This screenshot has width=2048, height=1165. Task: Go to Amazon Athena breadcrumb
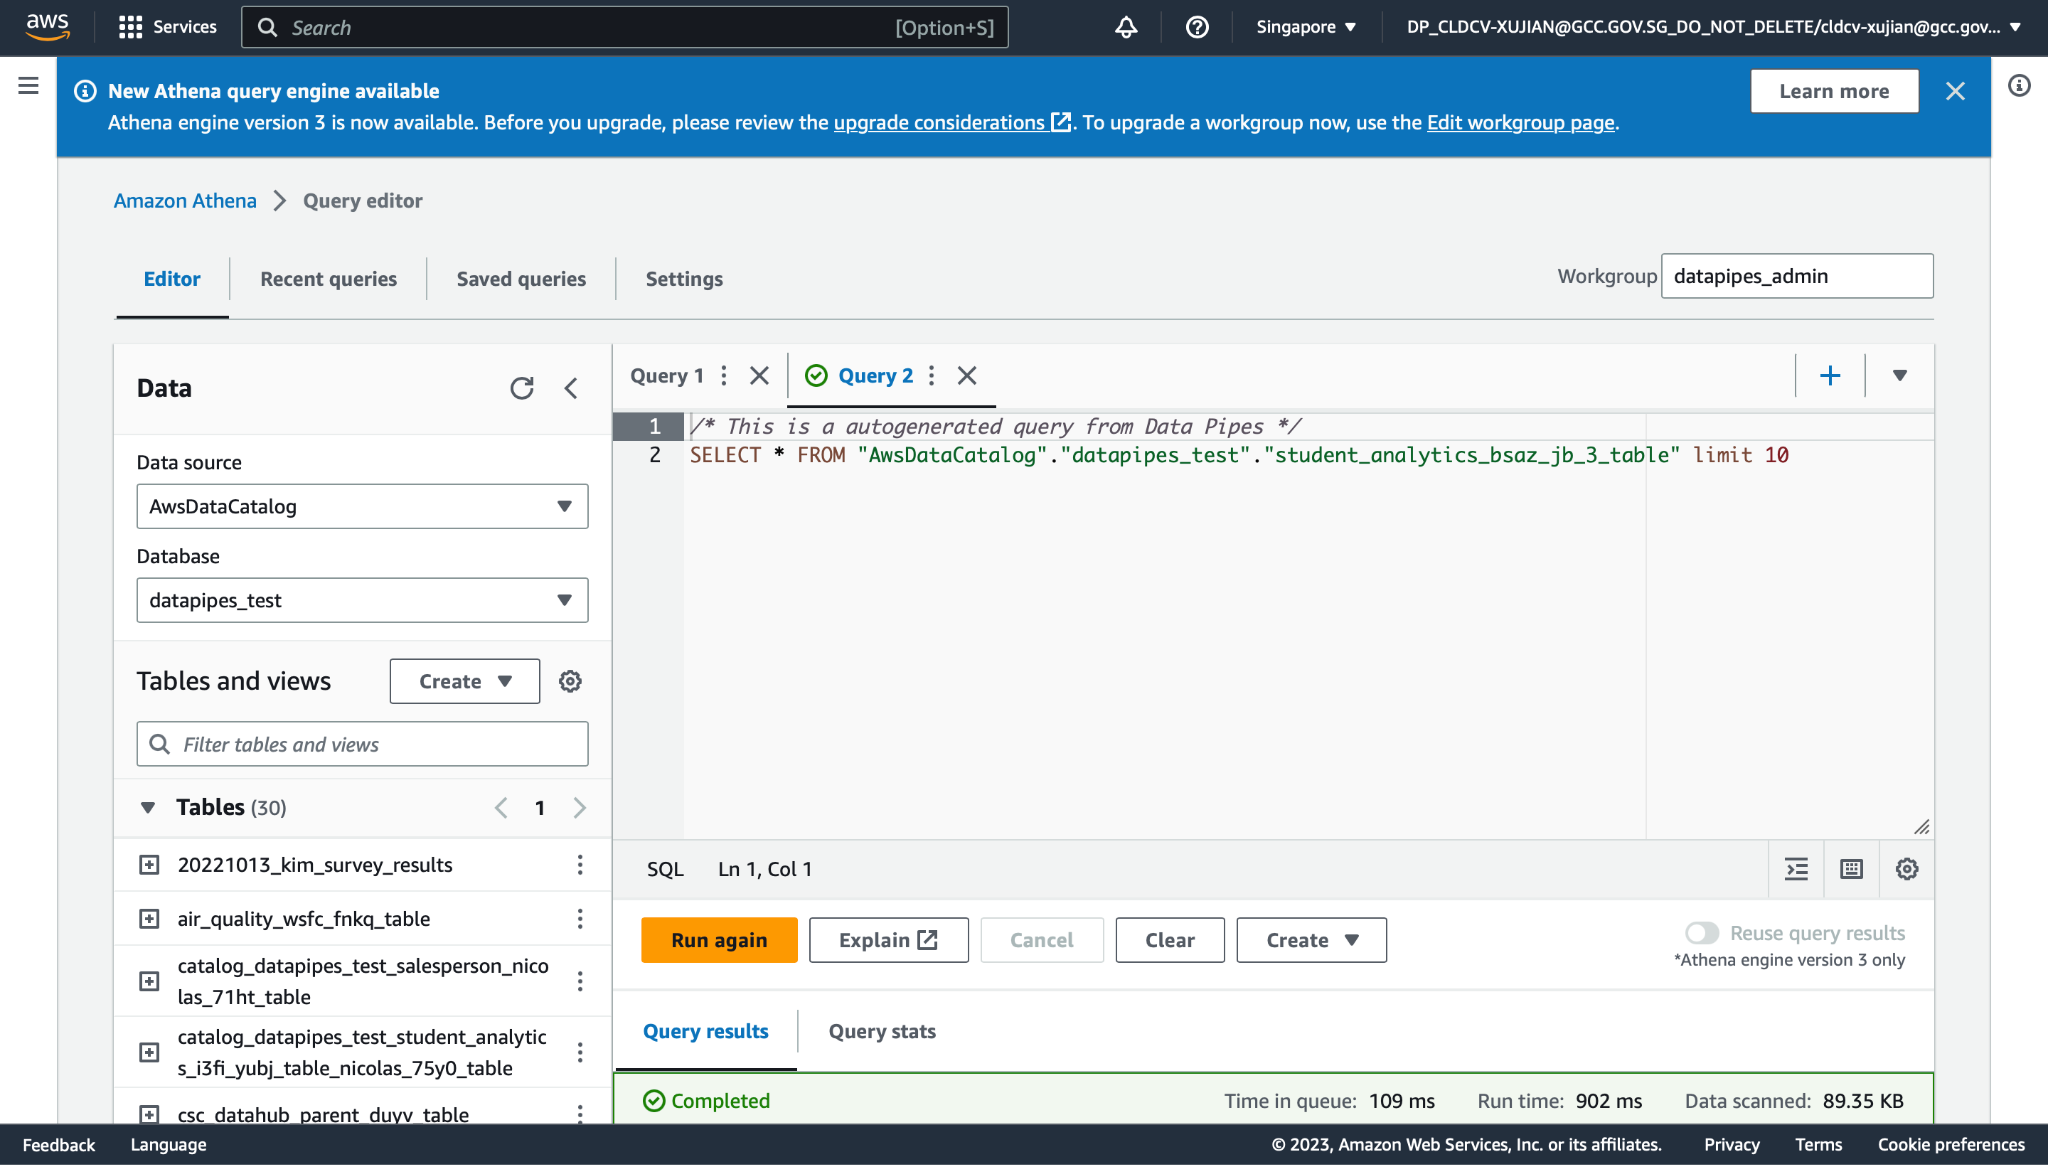pyautogui.click(x=185, y=201)
